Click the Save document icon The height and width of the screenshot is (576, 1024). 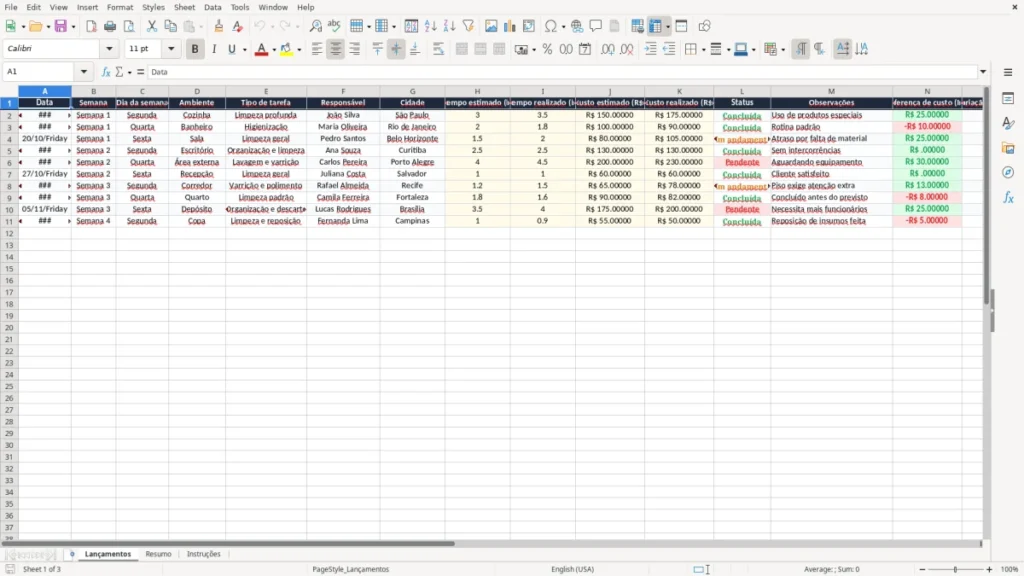pyautogui.click(x=61, y=26)
